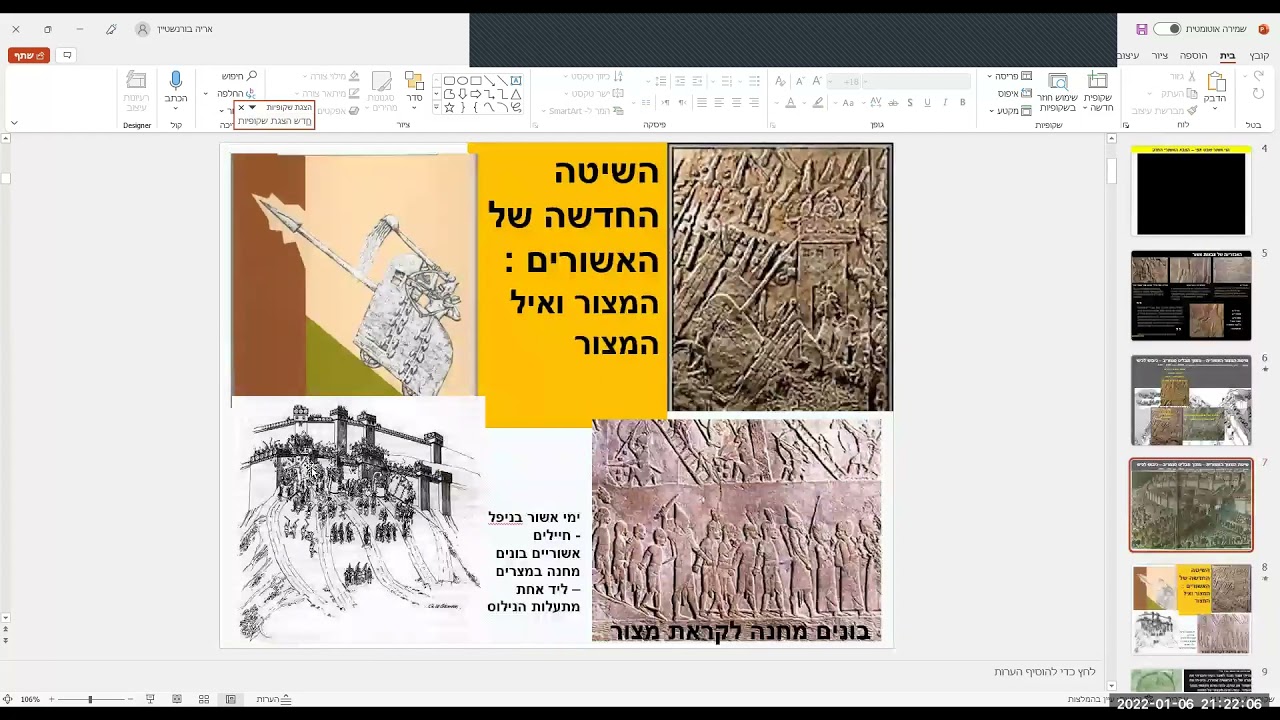This screenshot has width=1280, height=720.
Task: Open Text Direction (כיוון טקסט) dropdown
Action: click(x=595, y=76)
